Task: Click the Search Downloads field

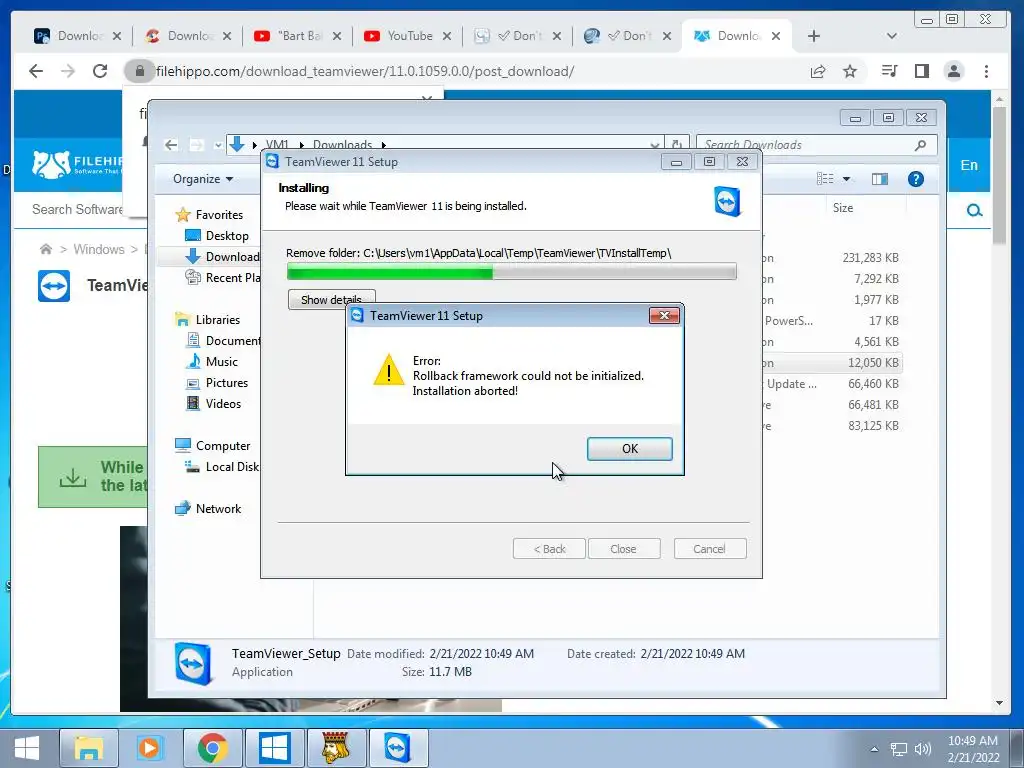Action: 816,144
